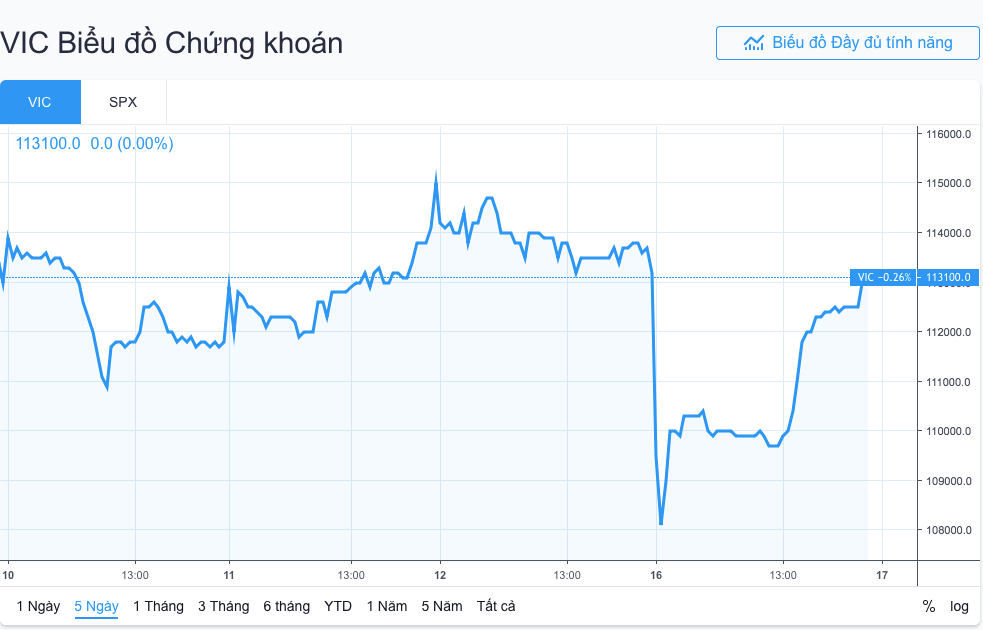Select the 5 Ngày time range

[x=96, y=606]
